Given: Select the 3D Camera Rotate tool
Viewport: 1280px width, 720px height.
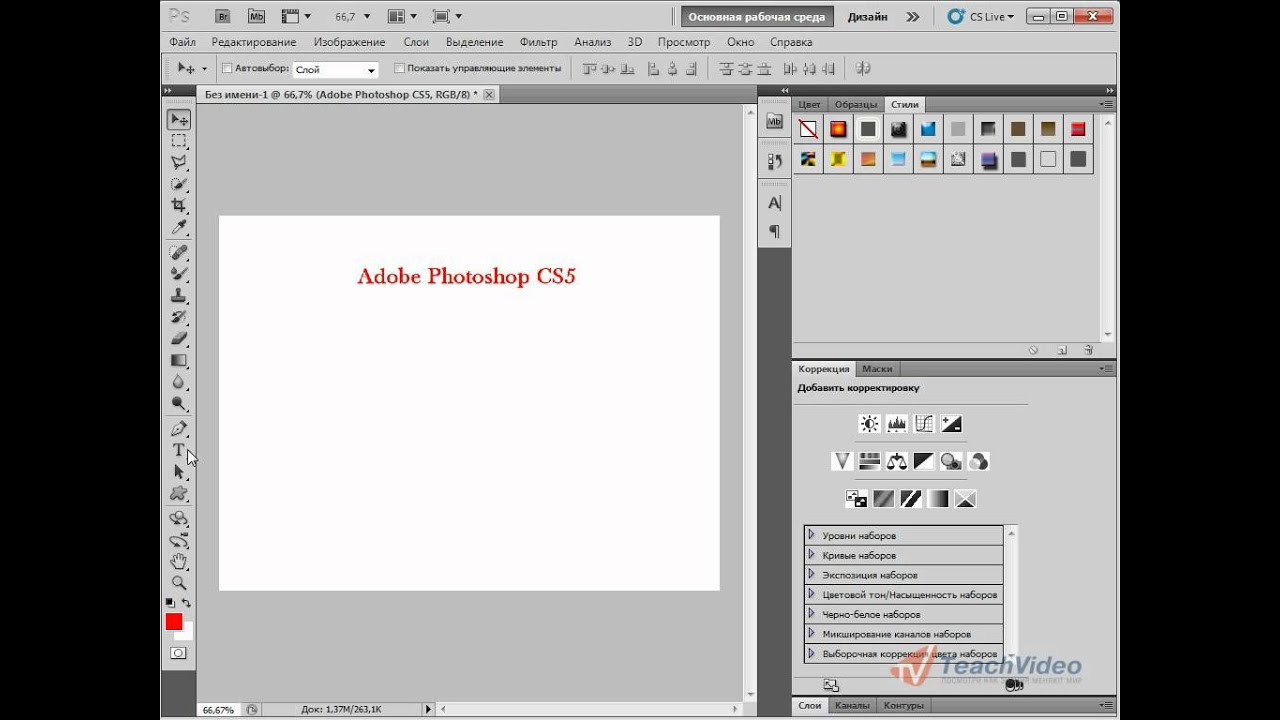Looking at the screenshot, I should pos(179,540).
